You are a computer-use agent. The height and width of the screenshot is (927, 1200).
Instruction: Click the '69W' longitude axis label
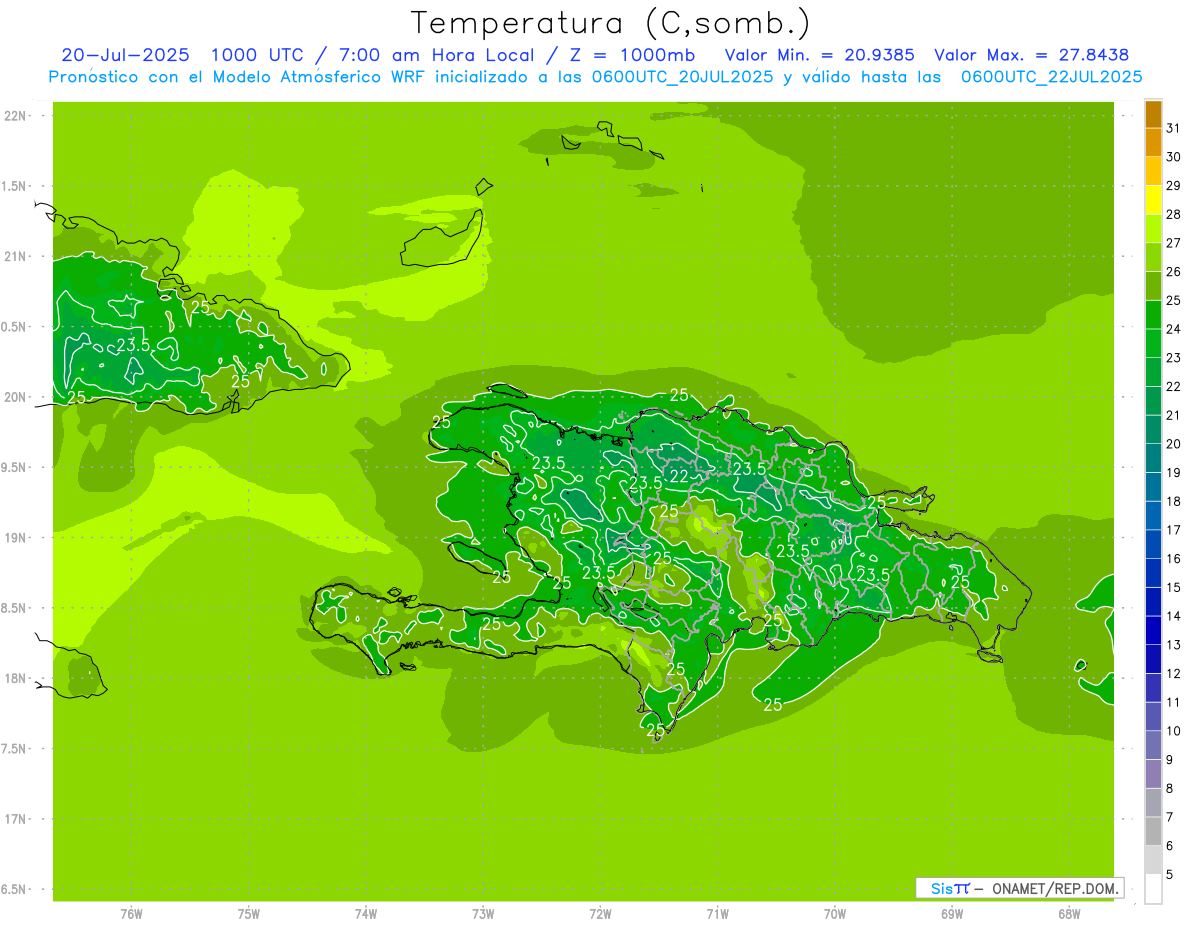952,914
